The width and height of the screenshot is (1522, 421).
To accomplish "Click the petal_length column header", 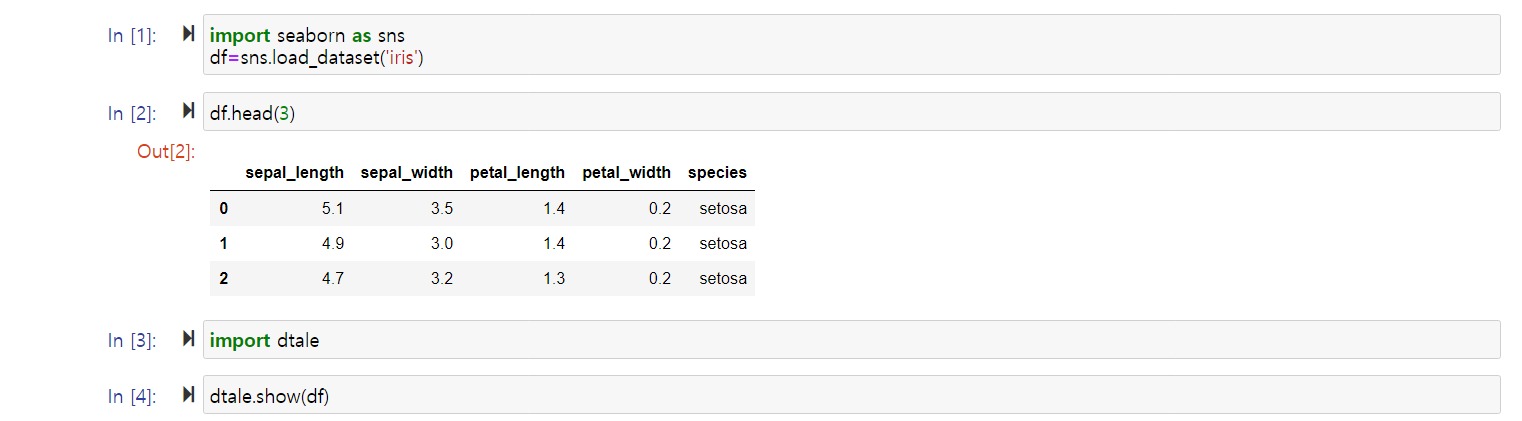I will pos(517,172).
